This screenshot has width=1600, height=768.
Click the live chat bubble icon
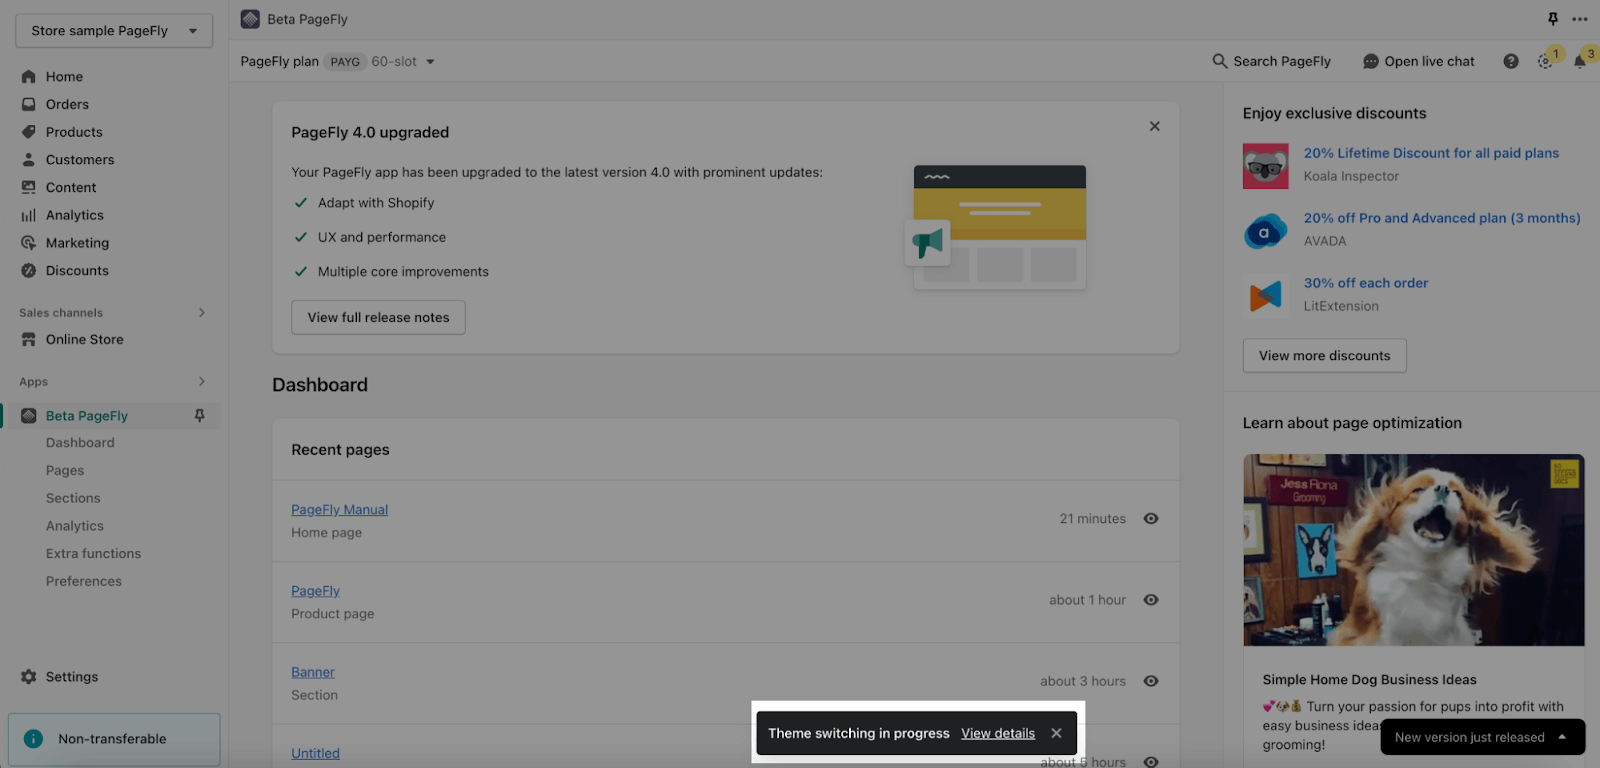1371,62
